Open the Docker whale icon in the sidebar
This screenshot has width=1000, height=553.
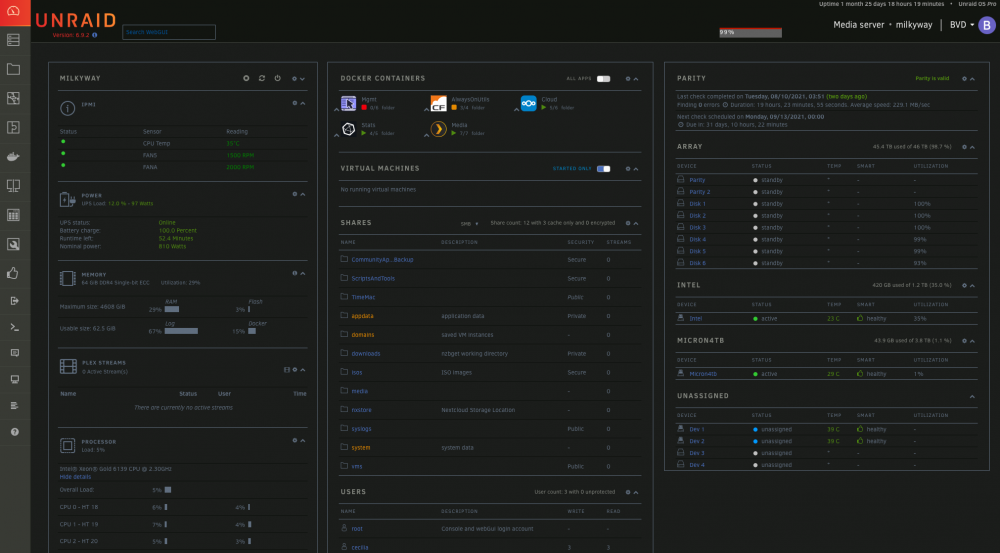tap(13, 156)
